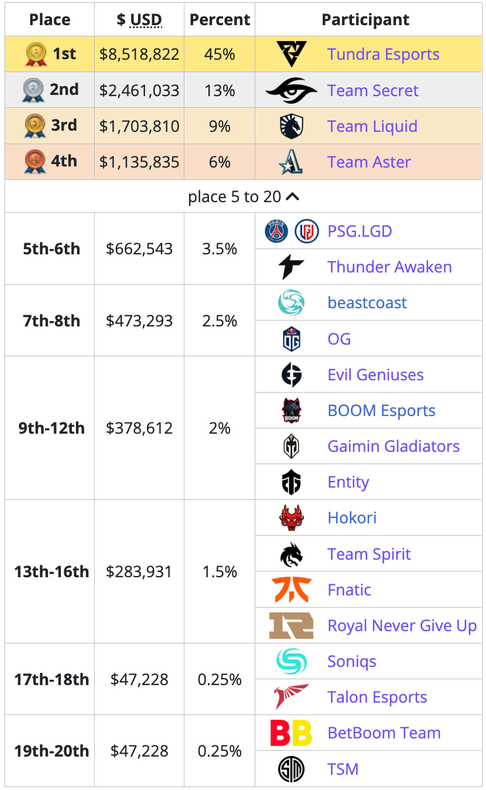Click the OG Red Bull logo
The height and width of the screenshot is (790, 486).
tap(291, 339)
